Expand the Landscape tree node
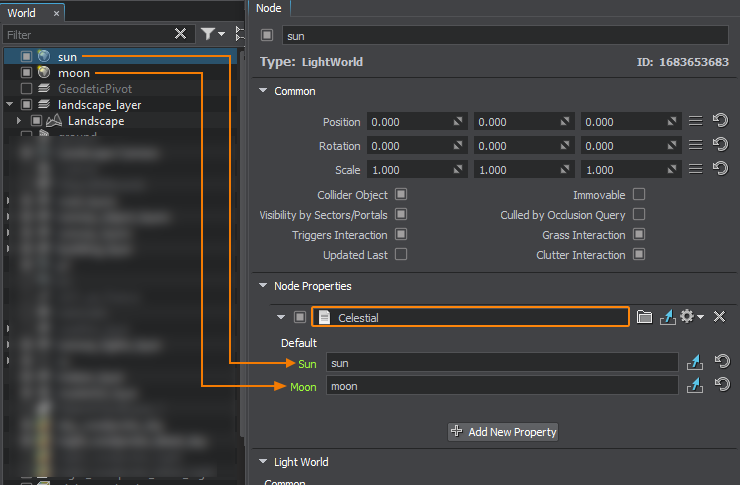 pos(19,121)
